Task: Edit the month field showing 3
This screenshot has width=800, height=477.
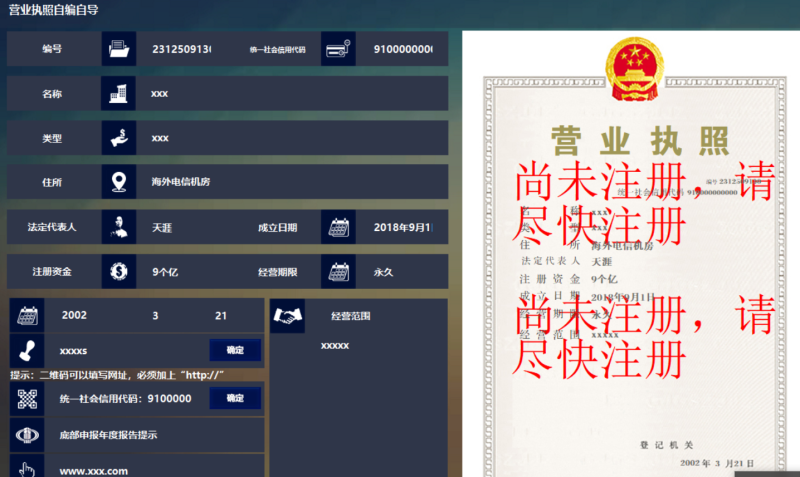Action: click(155, 315)
